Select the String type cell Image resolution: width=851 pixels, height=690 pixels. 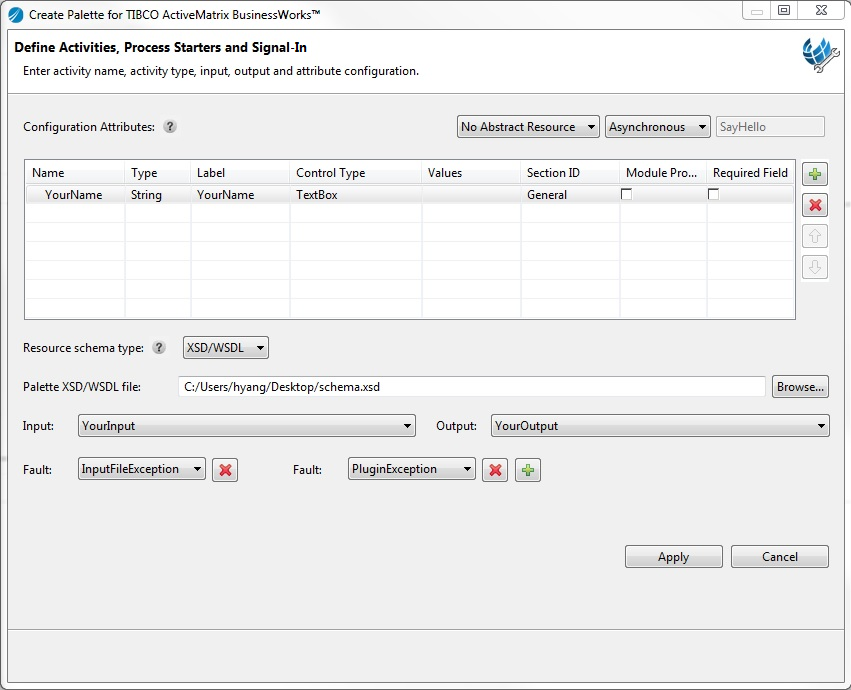[158, 195]
